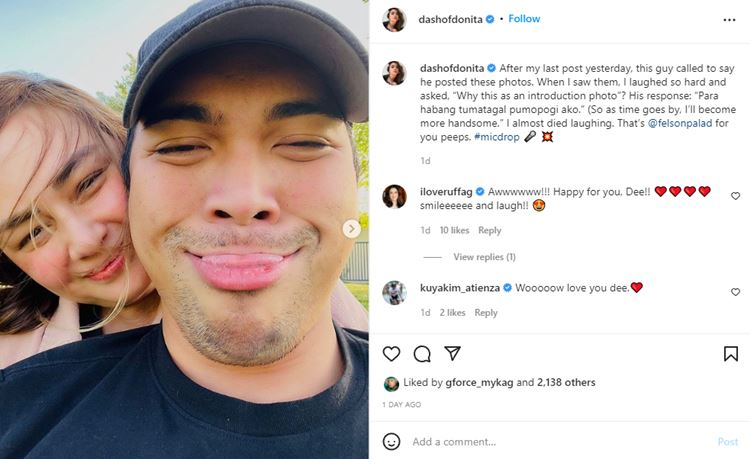Like kuyakim_atienza's comment

click(736, 293)
